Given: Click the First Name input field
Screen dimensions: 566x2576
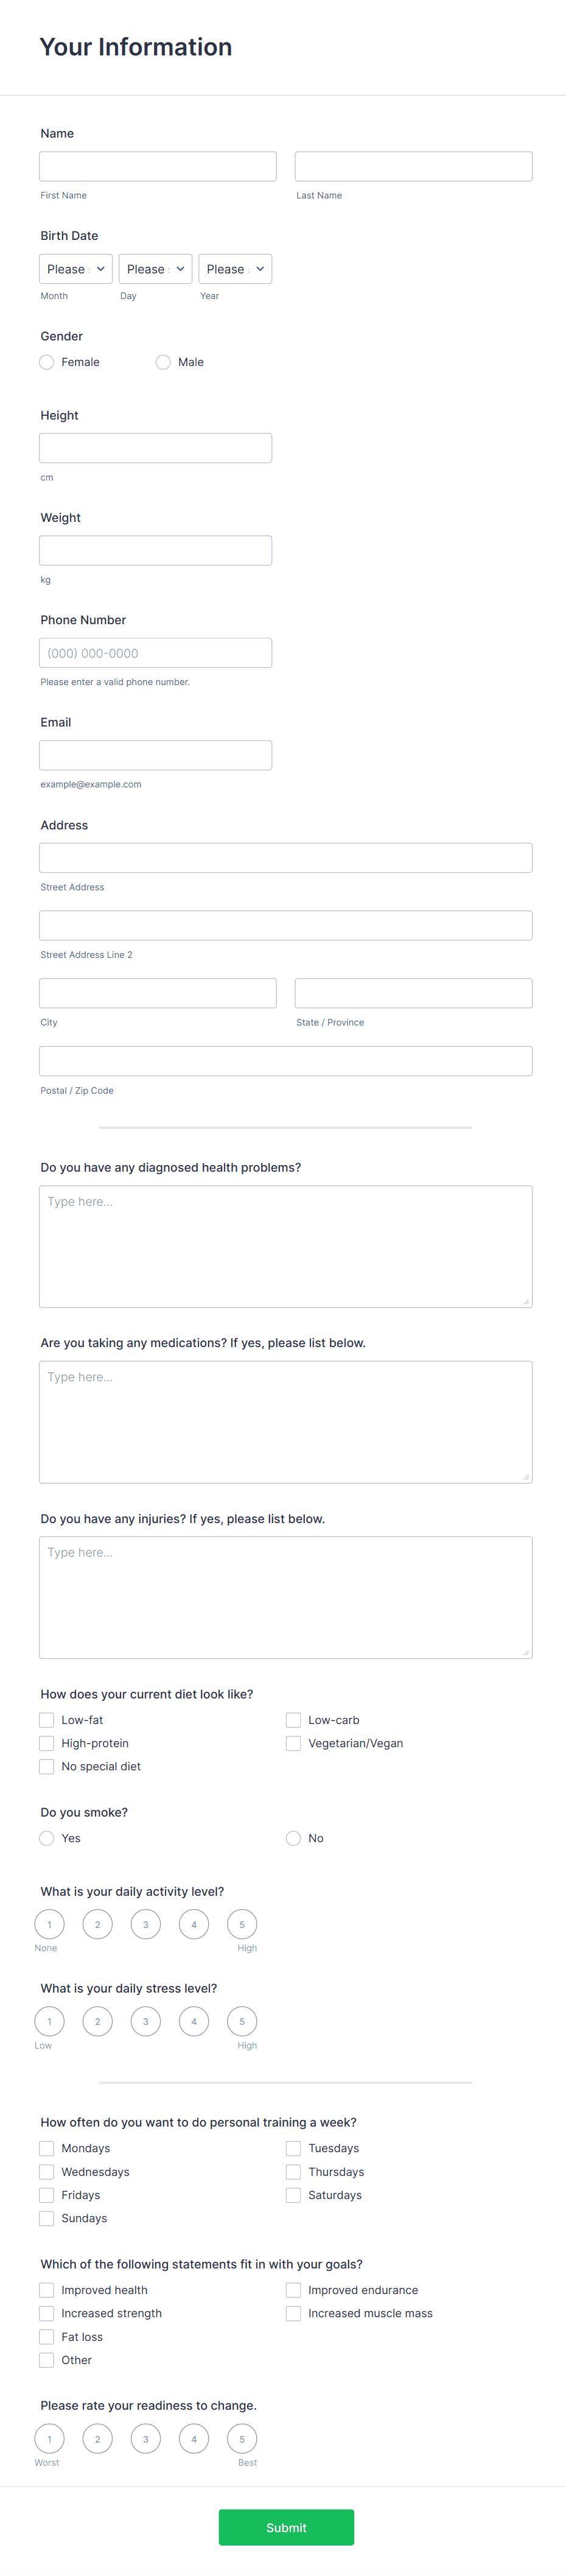Looking at the screenshot, I should coord(157,166).
